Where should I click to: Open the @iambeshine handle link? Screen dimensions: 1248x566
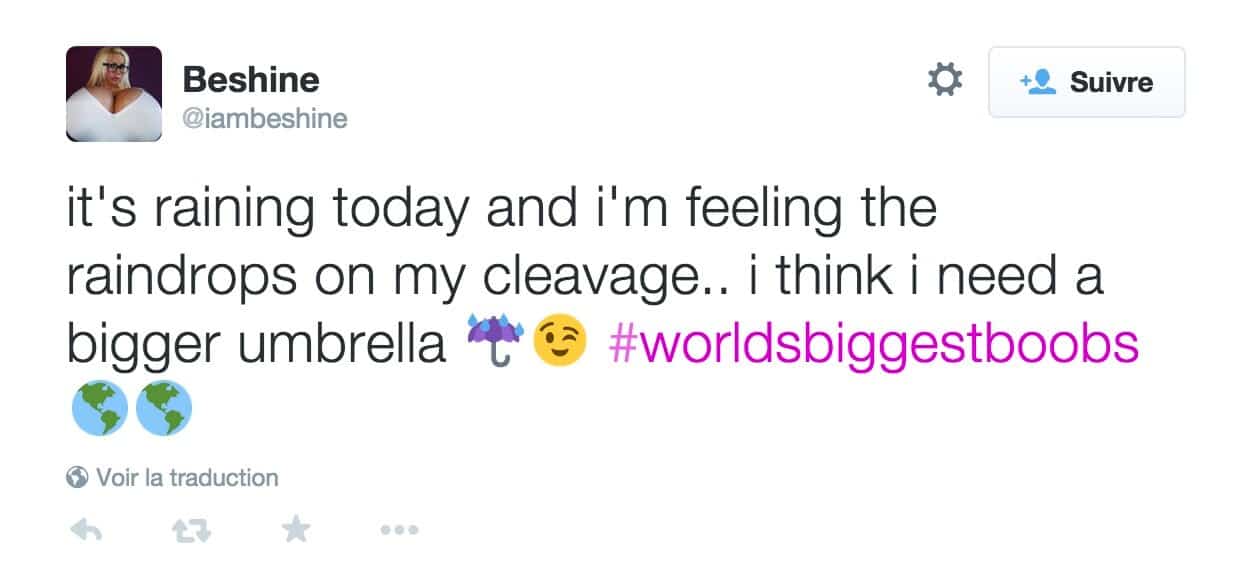tap(265, 119)
